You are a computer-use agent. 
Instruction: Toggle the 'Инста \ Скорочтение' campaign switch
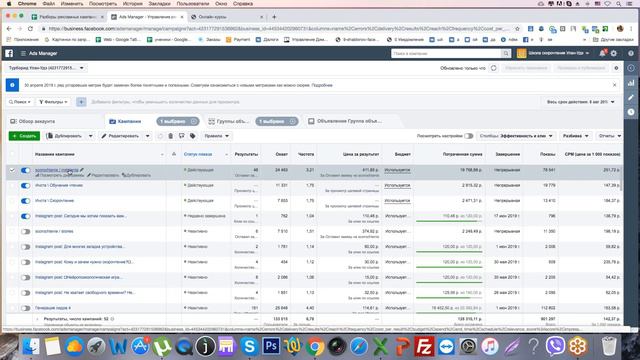(25, 201)
